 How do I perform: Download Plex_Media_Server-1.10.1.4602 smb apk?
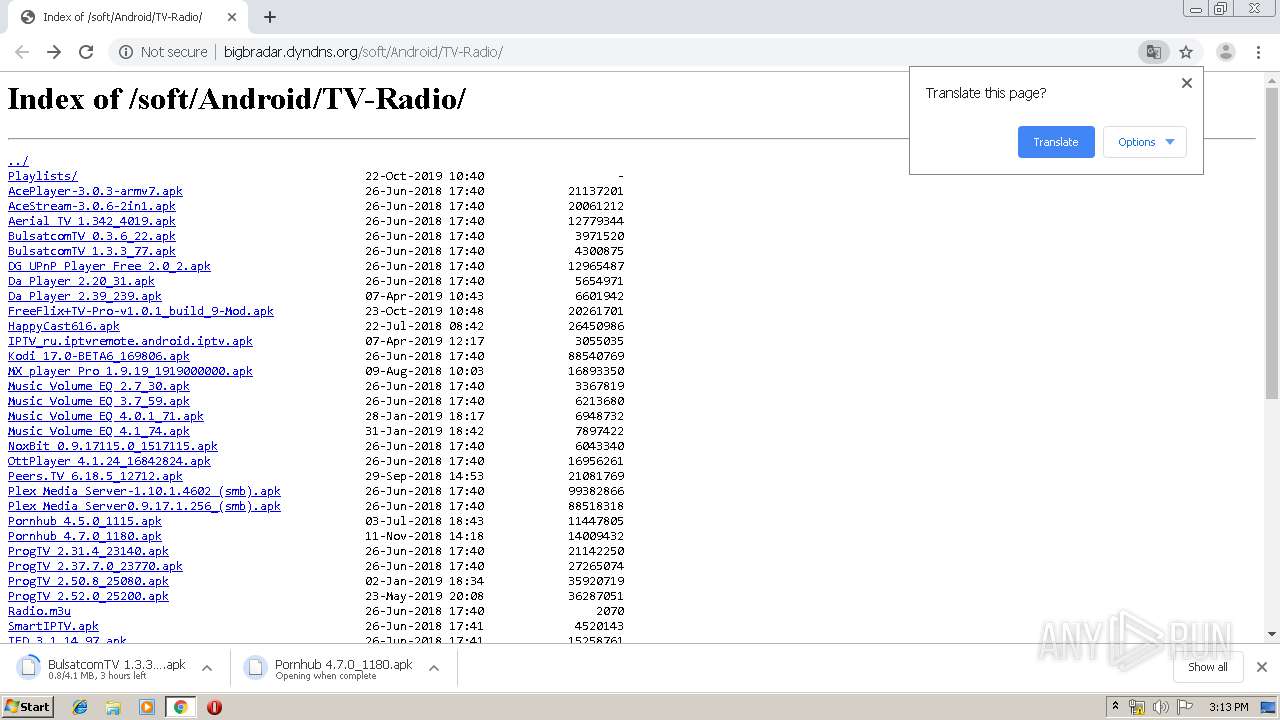coord(144,491)
